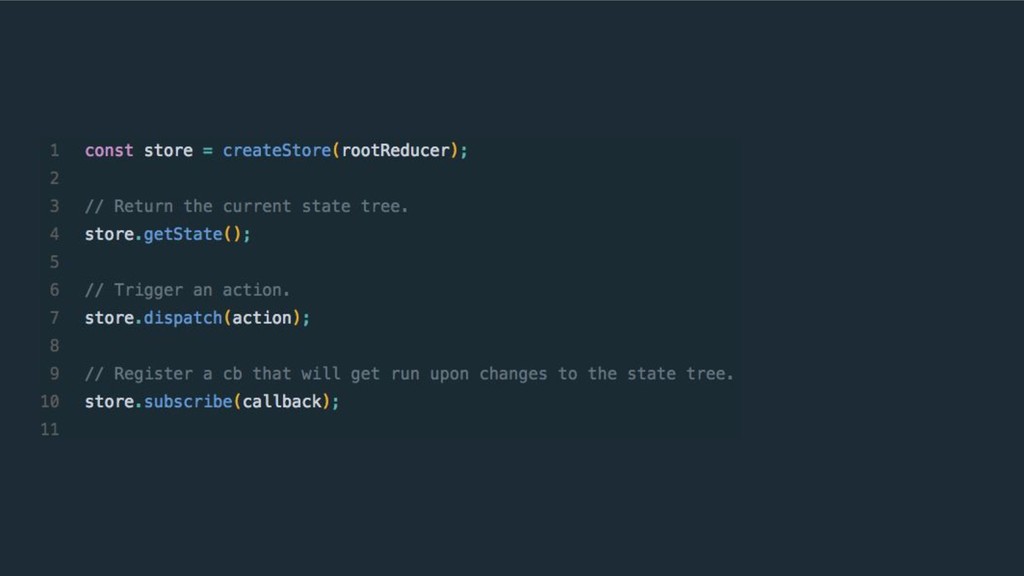Select the createStore function name
This screenshot has height=576, width=1024.
277,151
